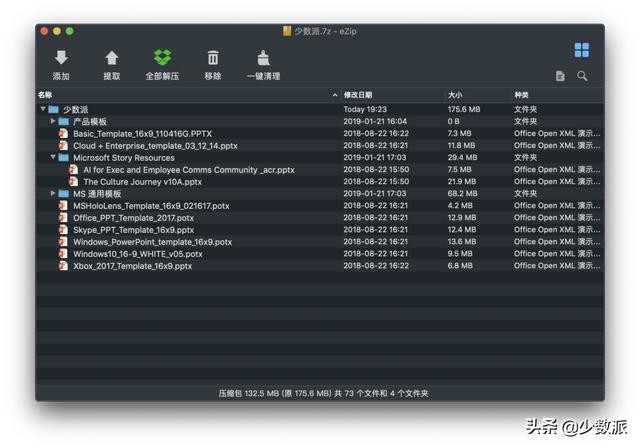Screen dimensions: 640x448
Task: Click the MSHoloLens_Template file icon
Action: (63, 206)
